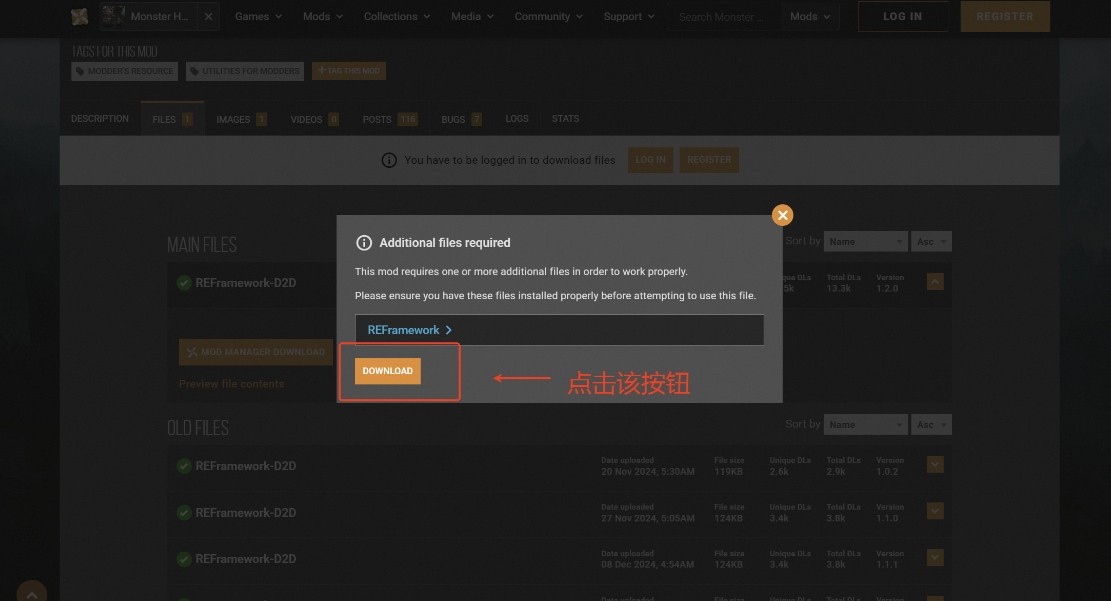Click the Tag This Mod button
The height and width of the screenshot is (601, 1111).
pyautogui.click(x=348, y=71)
